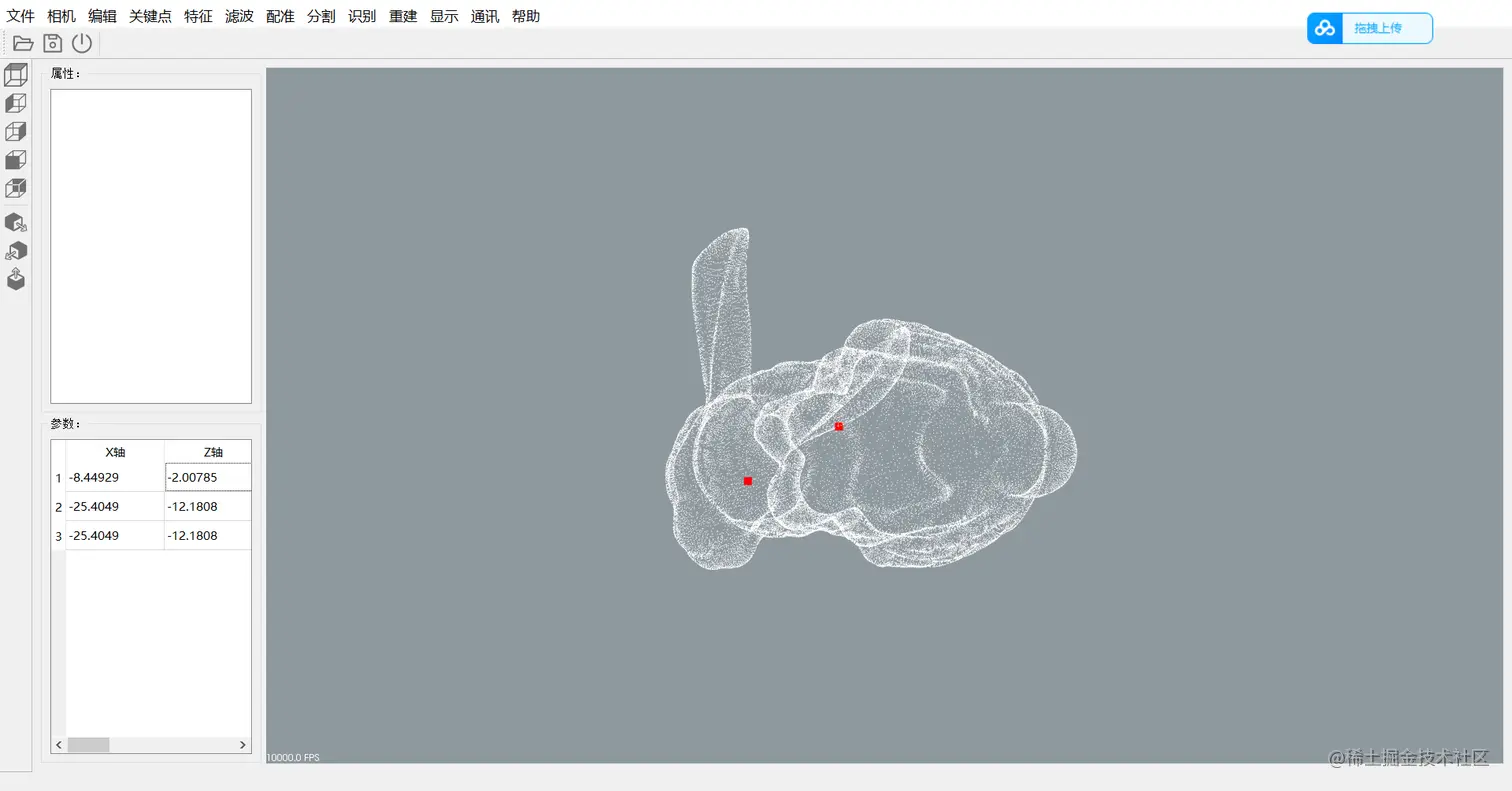
Task: Click the solid cube icon with outward arrow
Action: pos(16,222)
